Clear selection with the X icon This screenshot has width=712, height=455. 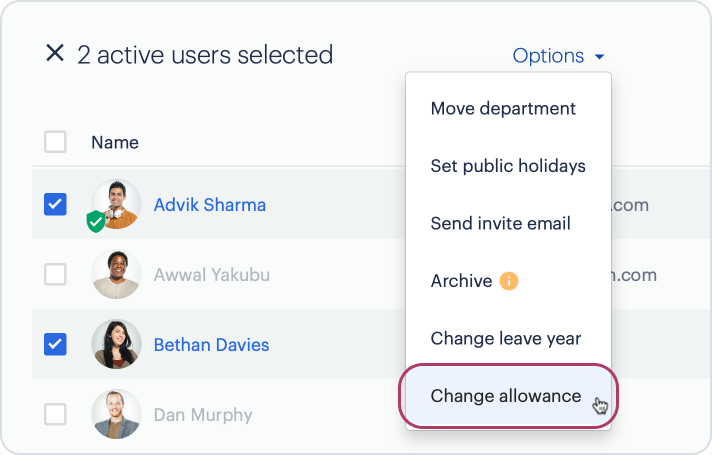tap(54, 53)
